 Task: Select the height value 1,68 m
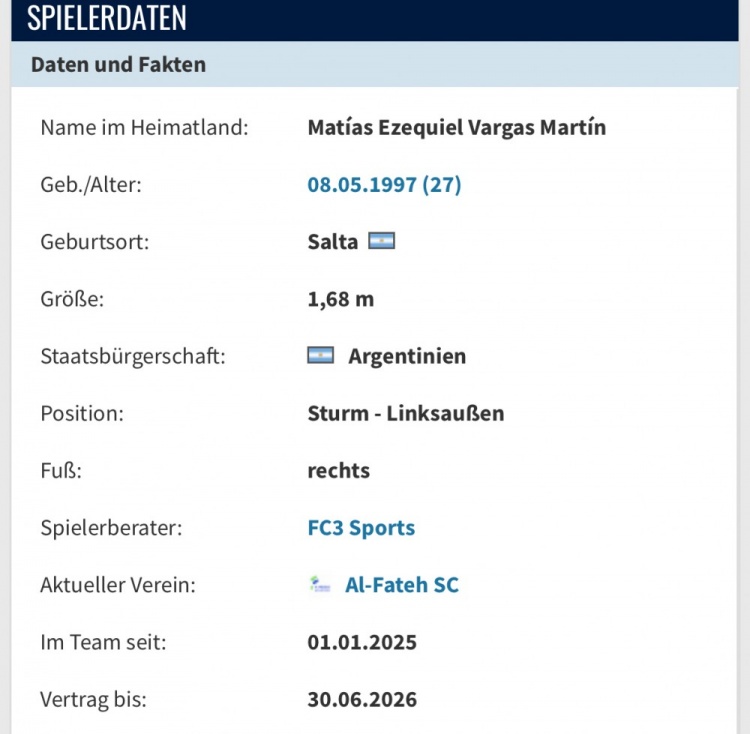tap(341, 299)
